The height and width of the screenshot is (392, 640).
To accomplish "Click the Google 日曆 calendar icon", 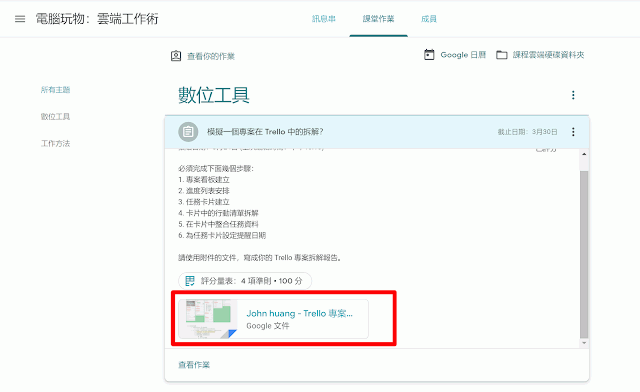I will tap(429, 54).
